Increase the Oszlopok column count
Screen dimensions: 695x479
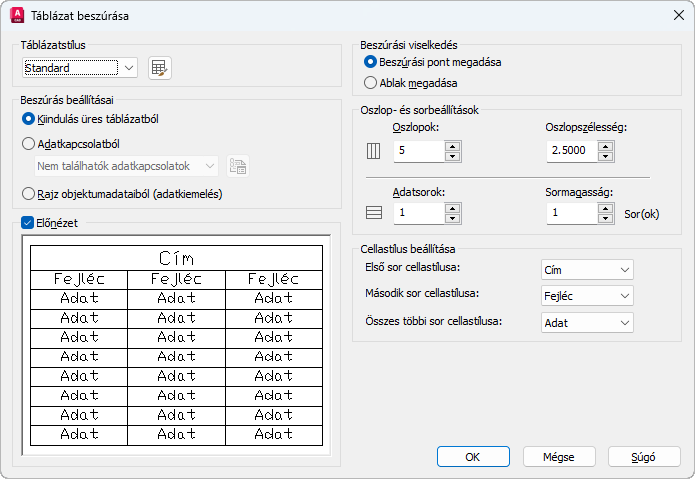[x=452, y=146]
